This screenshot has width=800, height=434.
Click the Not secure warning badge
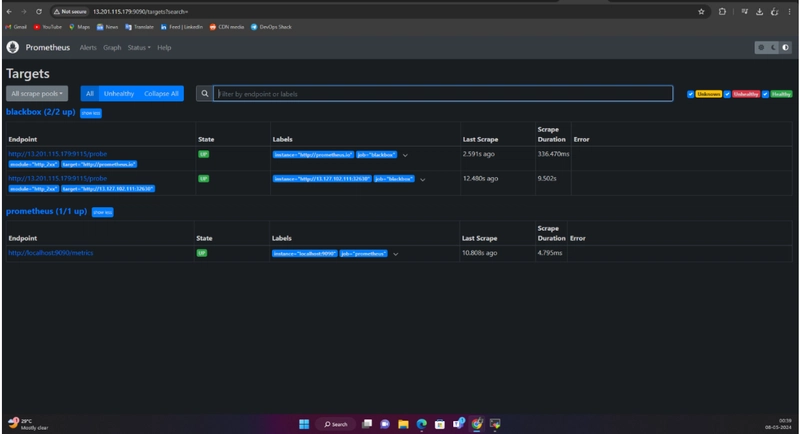click(70, 11)
